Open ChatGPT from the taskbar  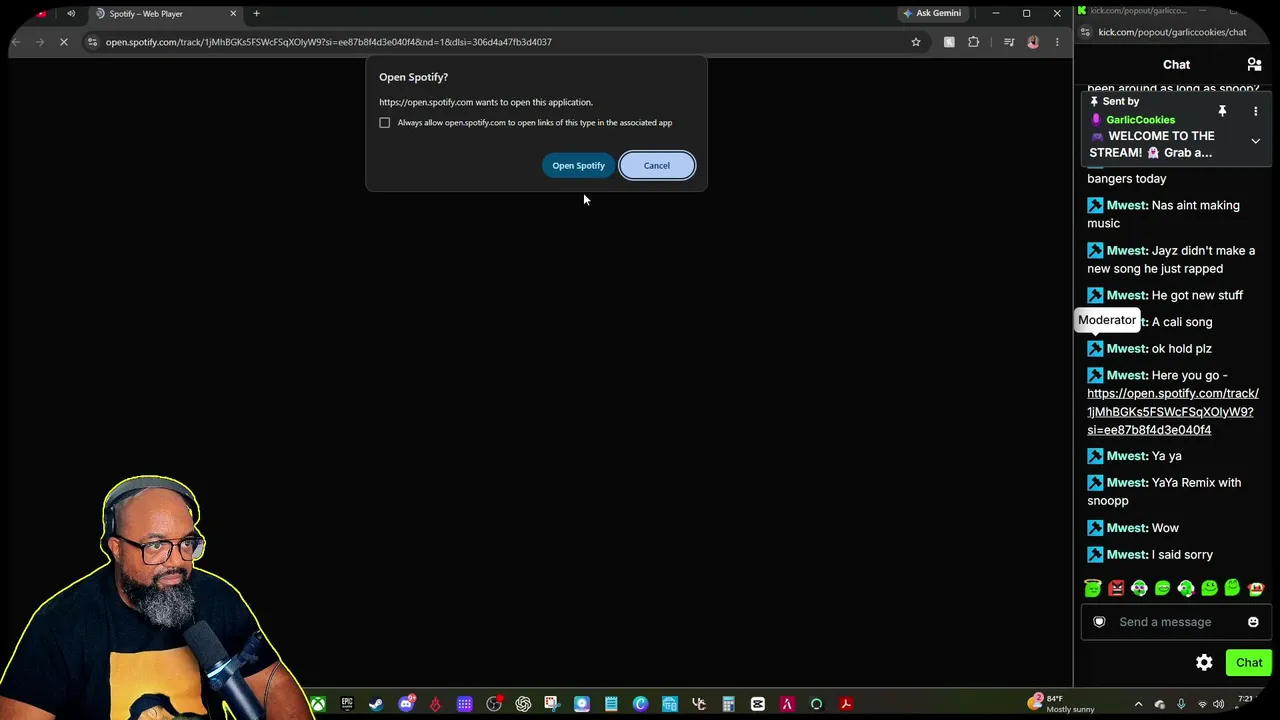tap(523, 704)
